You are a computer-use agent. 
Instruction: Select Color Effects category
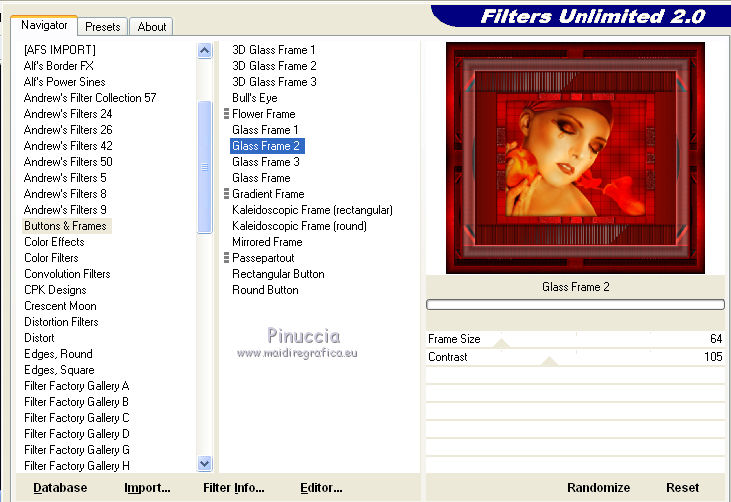coord(55,242)
